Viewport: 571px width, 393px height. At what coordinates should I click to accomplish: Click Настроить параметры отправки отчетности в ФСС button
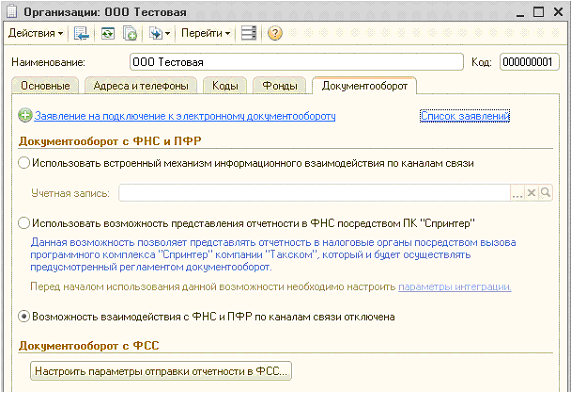point(161,371)
